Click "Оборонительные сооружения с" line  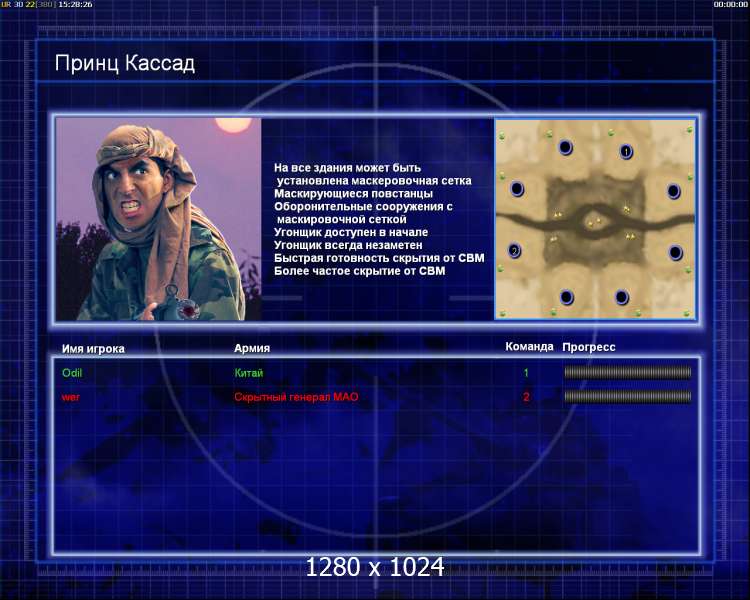point(363,207)
